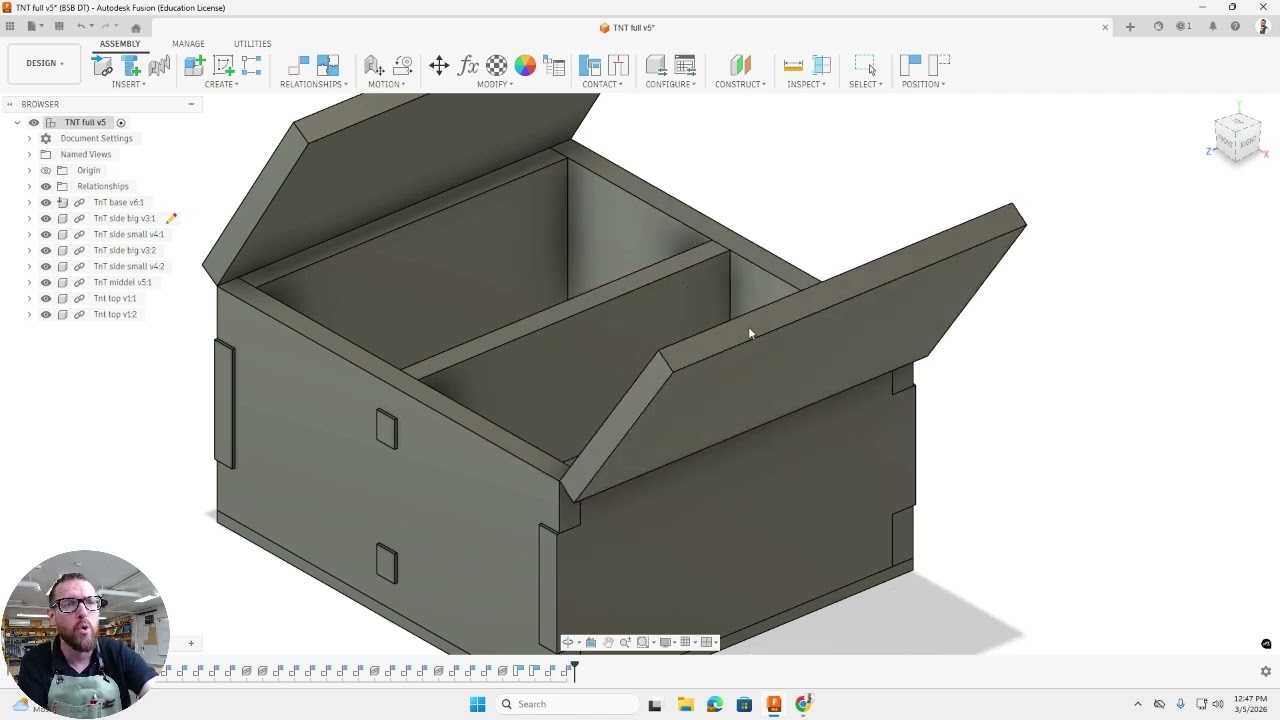
Task: Click the Pan hand navigation icon
Action: pos(607,642)
